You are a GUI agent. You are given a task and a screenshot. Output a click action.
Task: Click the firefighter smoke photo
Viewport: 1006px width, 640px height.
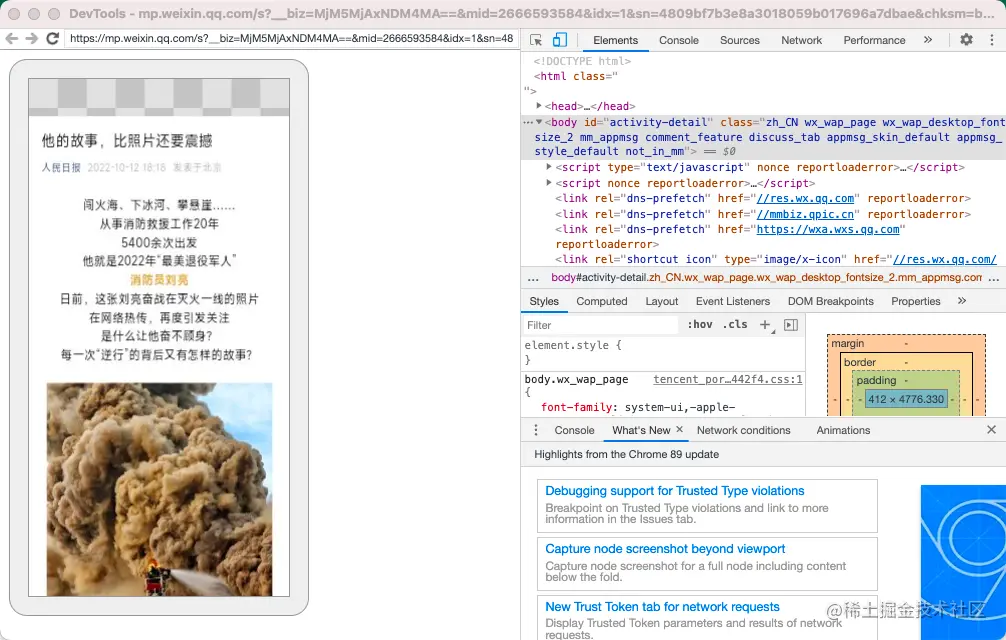pyautogui.click(x=159, y=489)
